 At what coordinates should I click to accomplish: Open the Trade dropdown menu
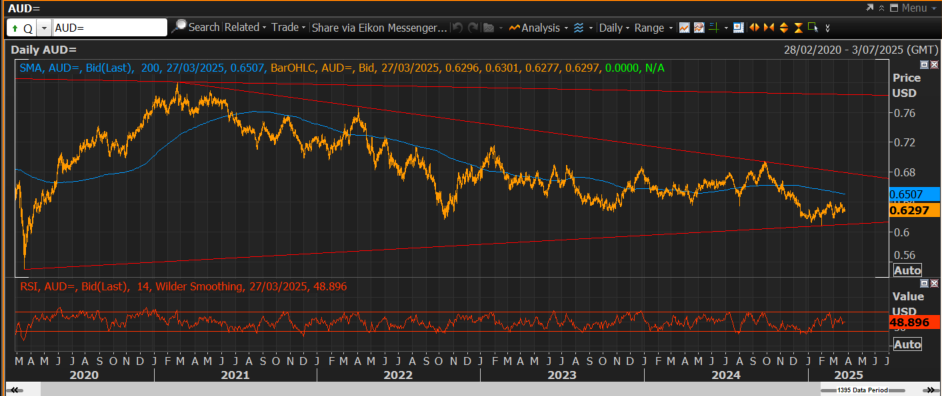pos(288,28)
